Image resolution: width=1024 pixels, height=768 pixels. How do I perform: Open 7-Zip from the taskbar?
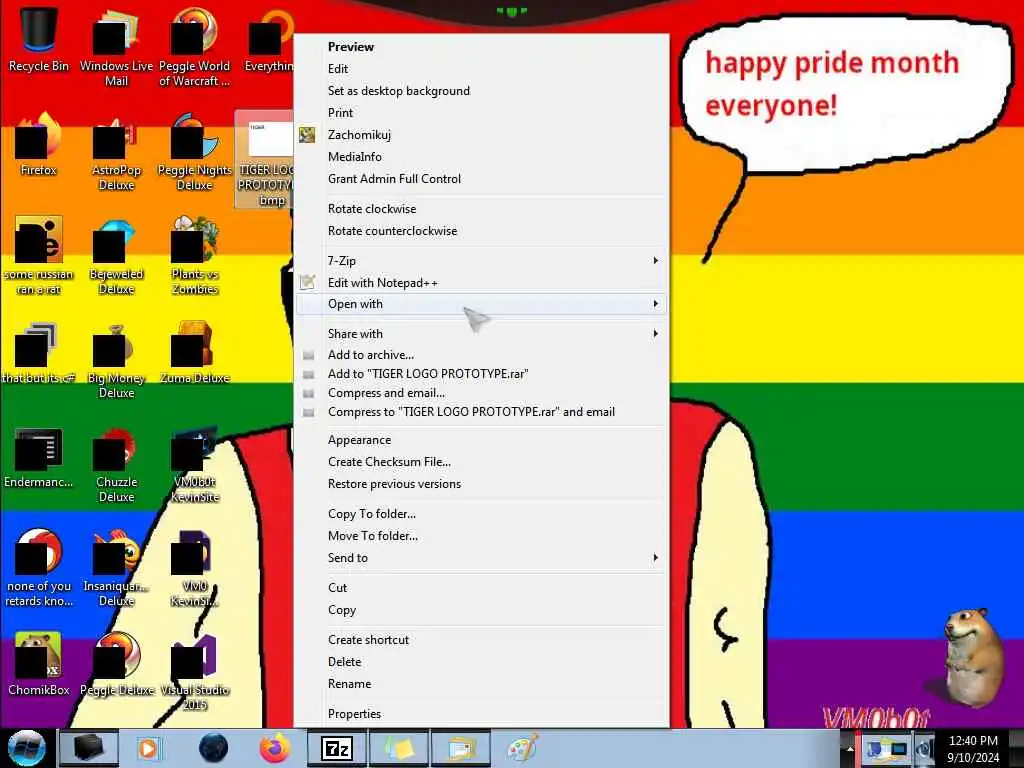337,748
